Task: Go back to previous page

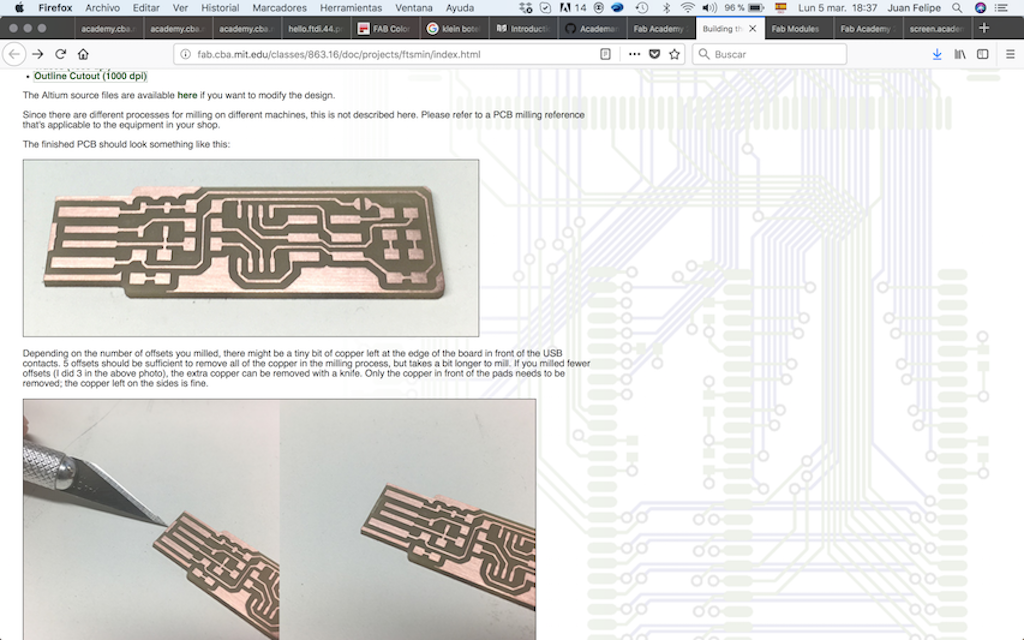Action: pos(14,54)
